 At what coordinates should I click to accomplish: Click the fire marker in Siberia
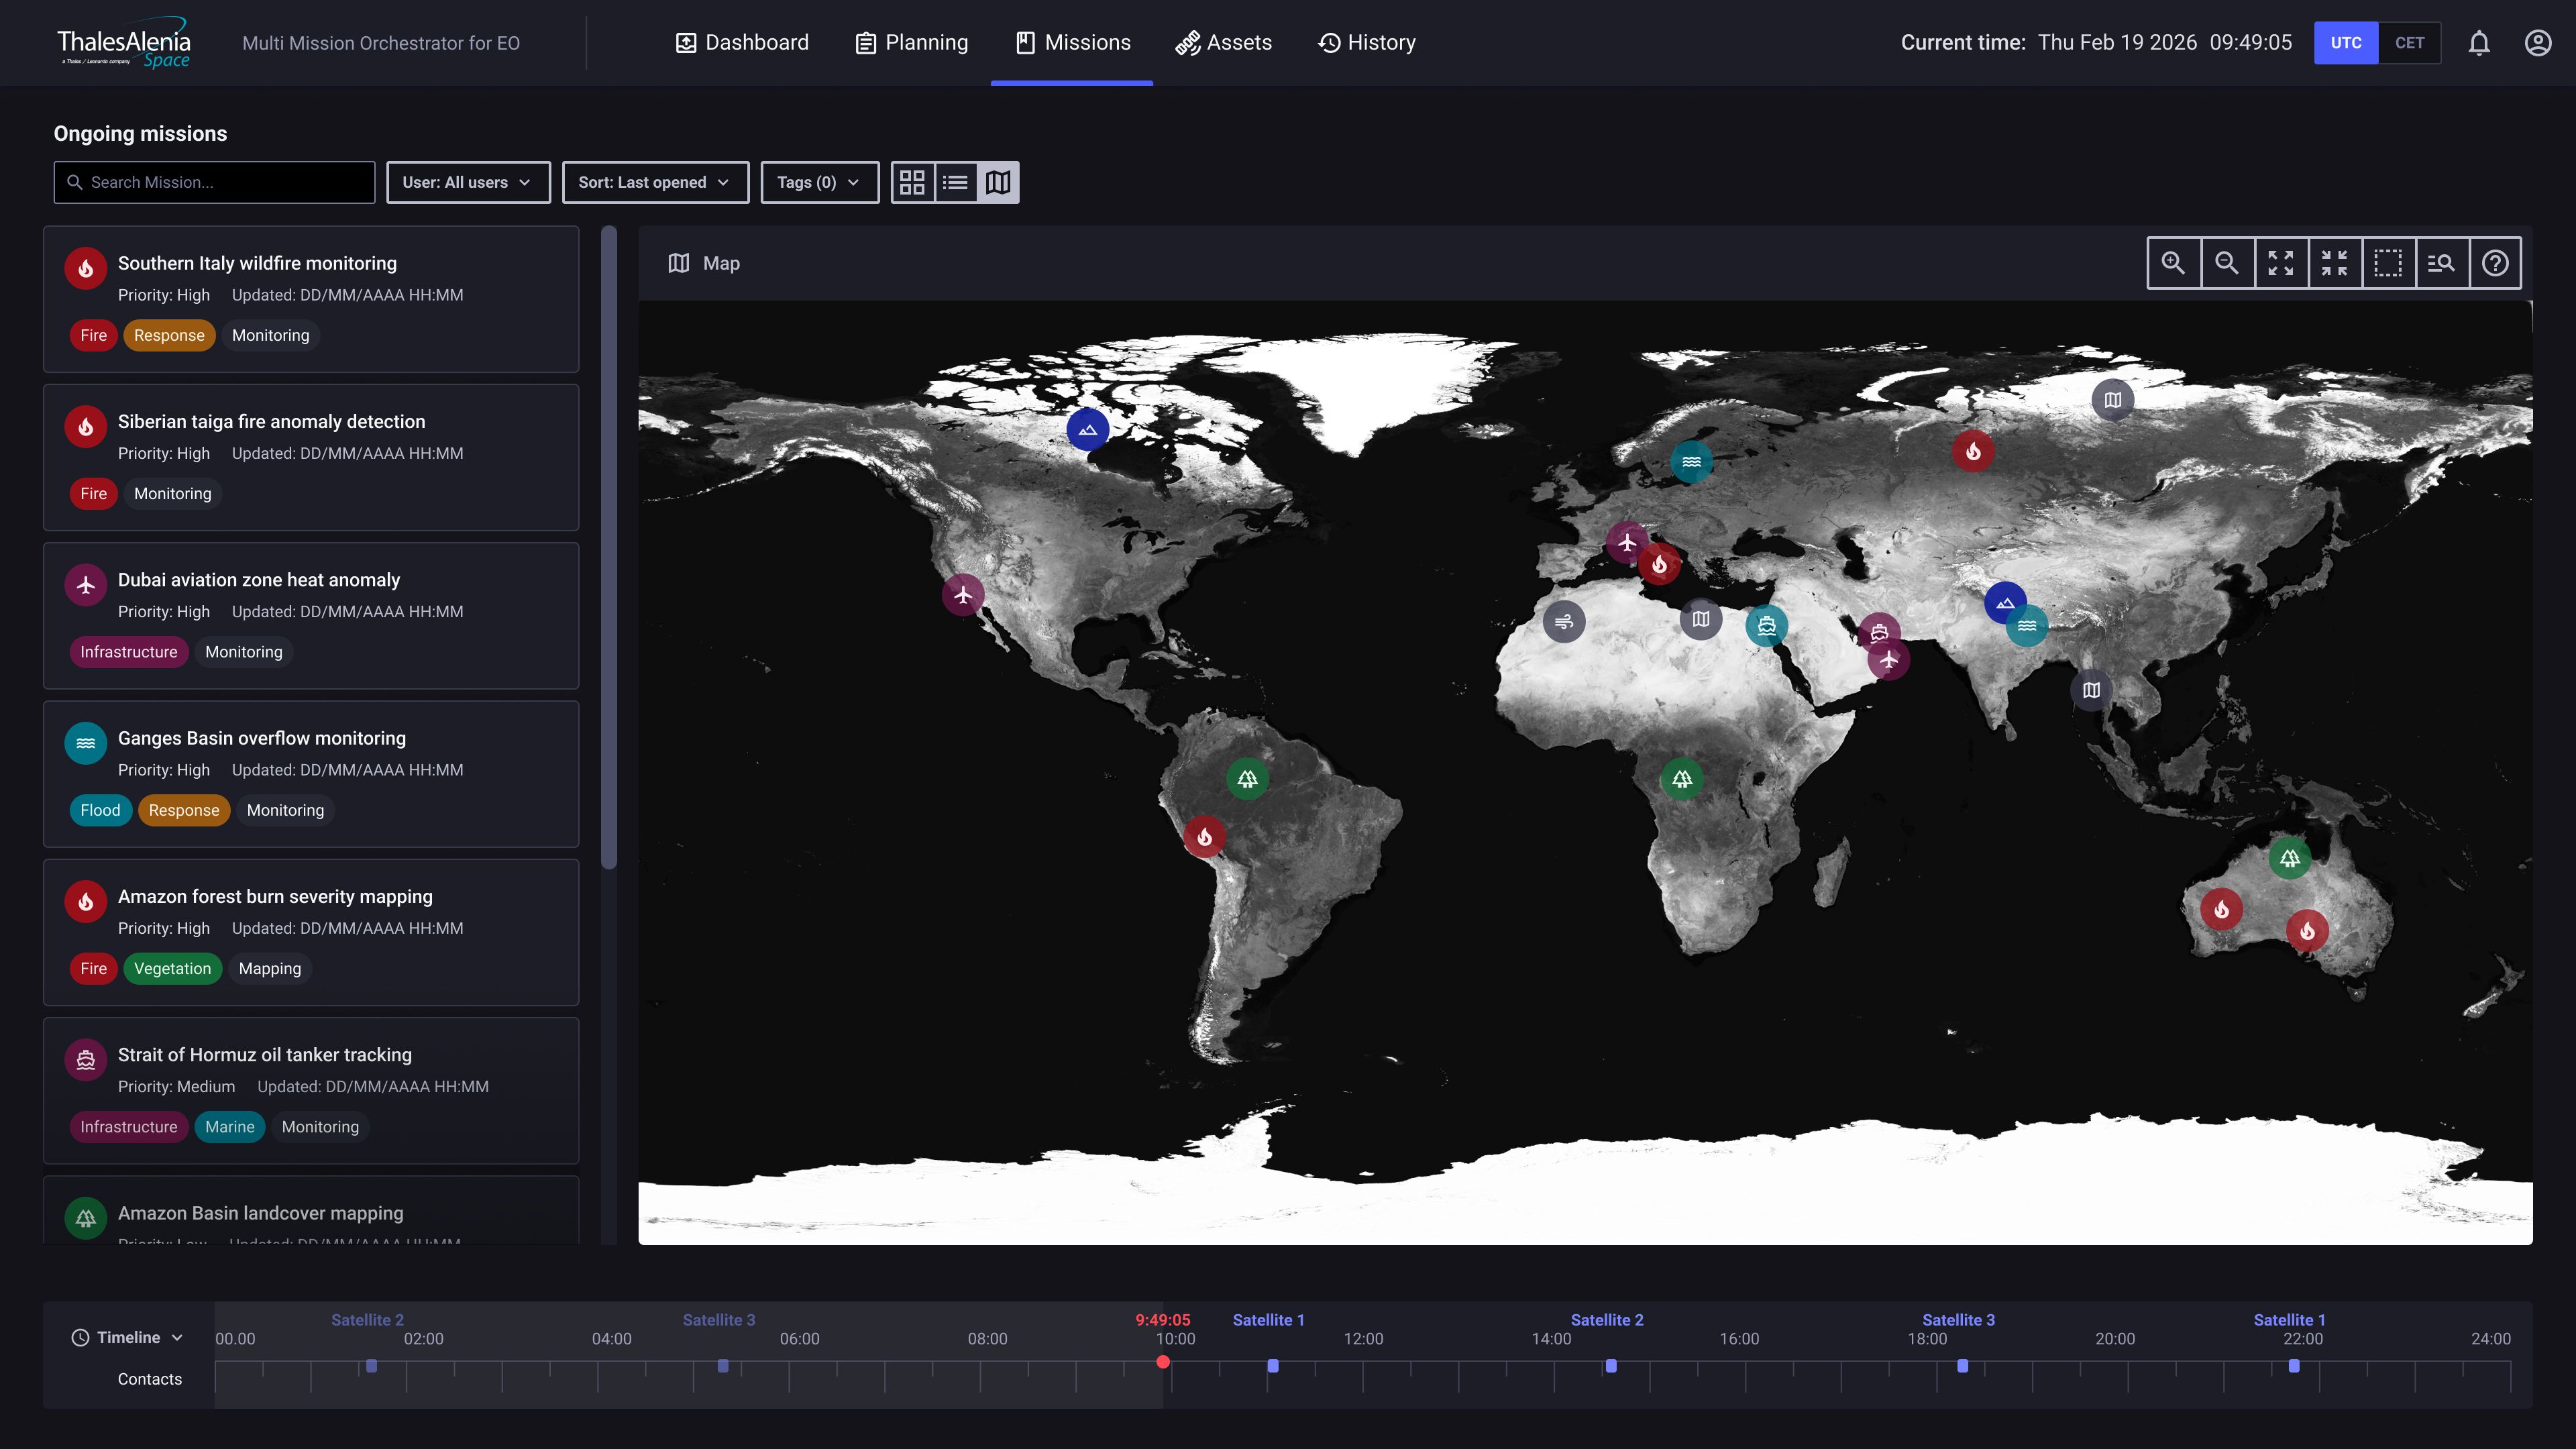[x=1974, y=451]
